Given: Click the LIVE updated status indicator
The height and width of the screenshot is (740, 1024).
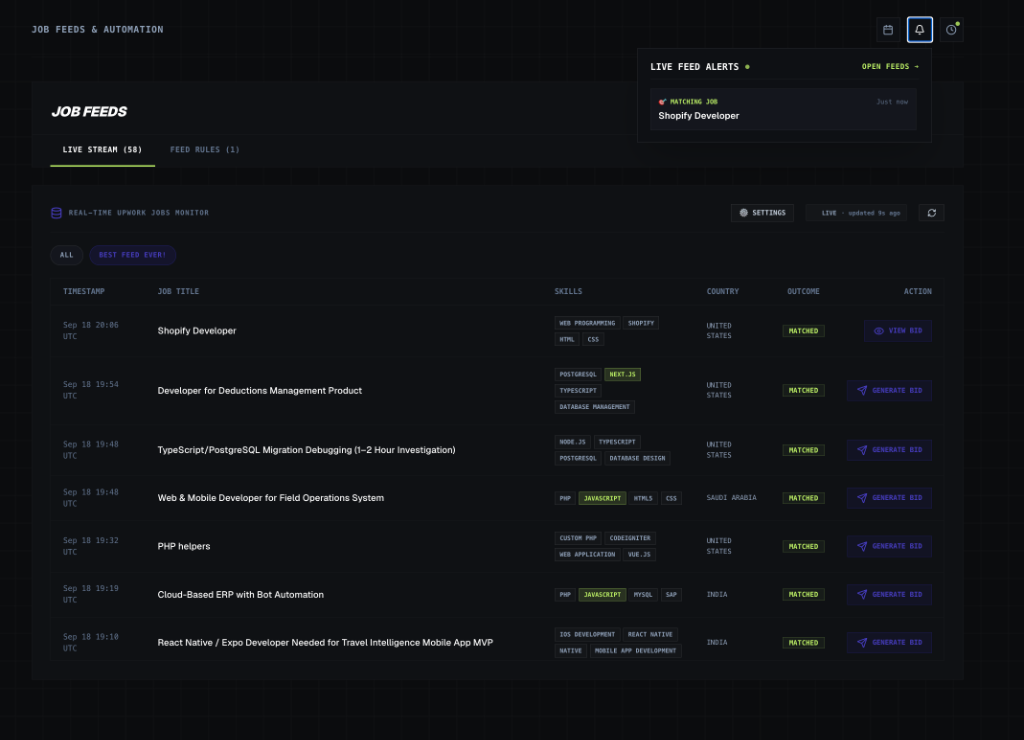Looking at the screenshot, I should point(856,213).
